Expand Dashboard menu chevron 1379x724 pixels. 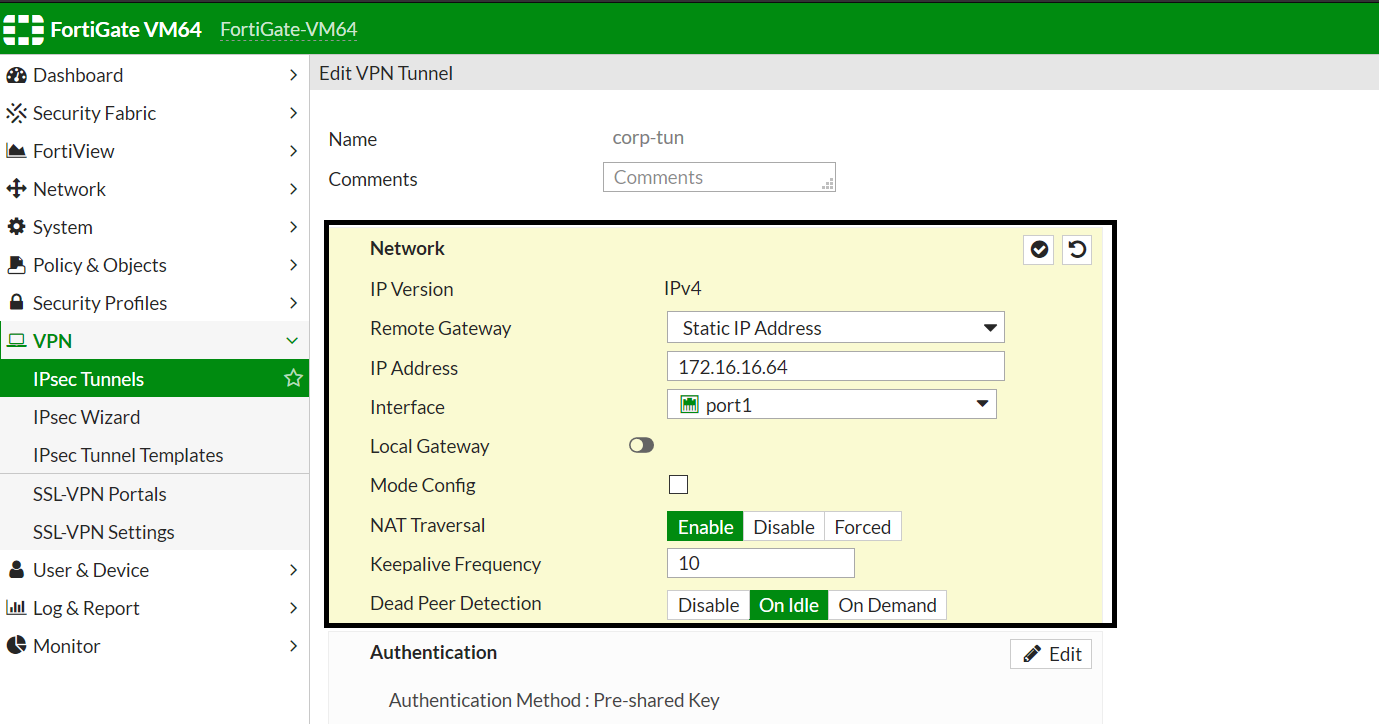tap(293, 75)
